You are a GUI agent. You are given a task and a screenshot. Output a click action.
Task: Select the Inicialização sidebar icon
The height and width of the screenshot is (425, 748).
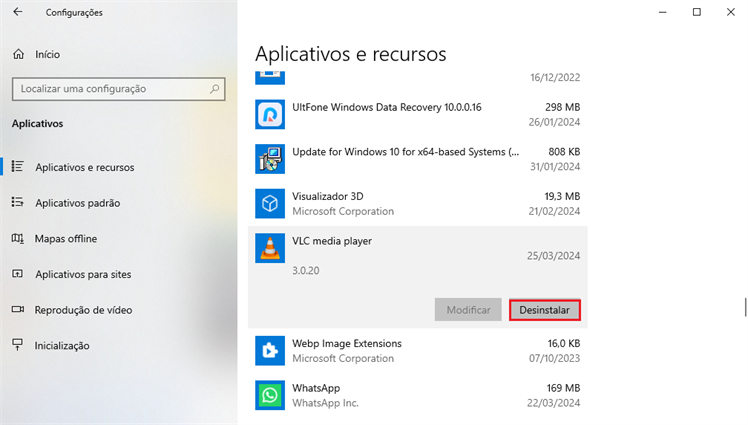point(18,344)
